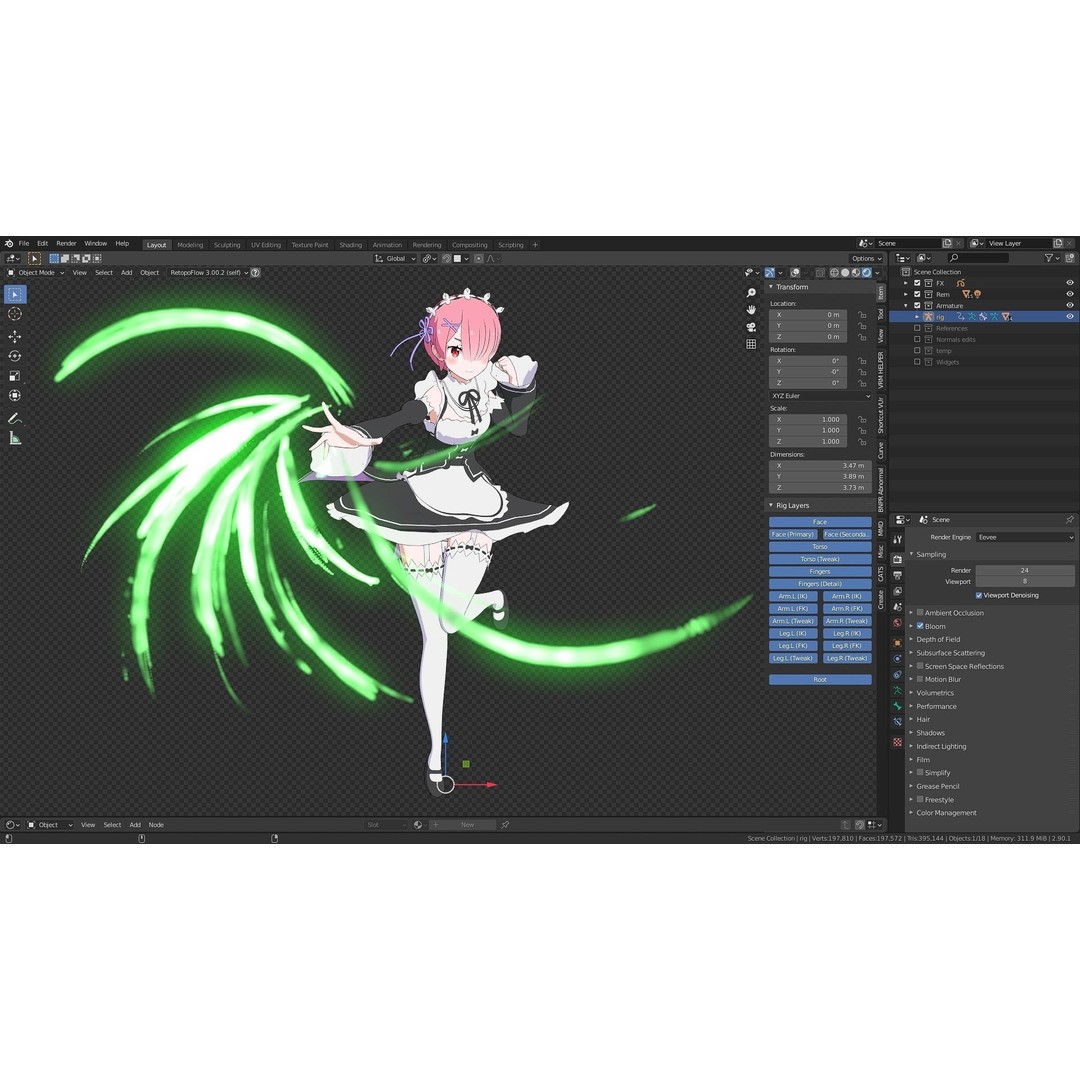
Task: Click the RetopoFlow help question icon
Action: [256, 273]
